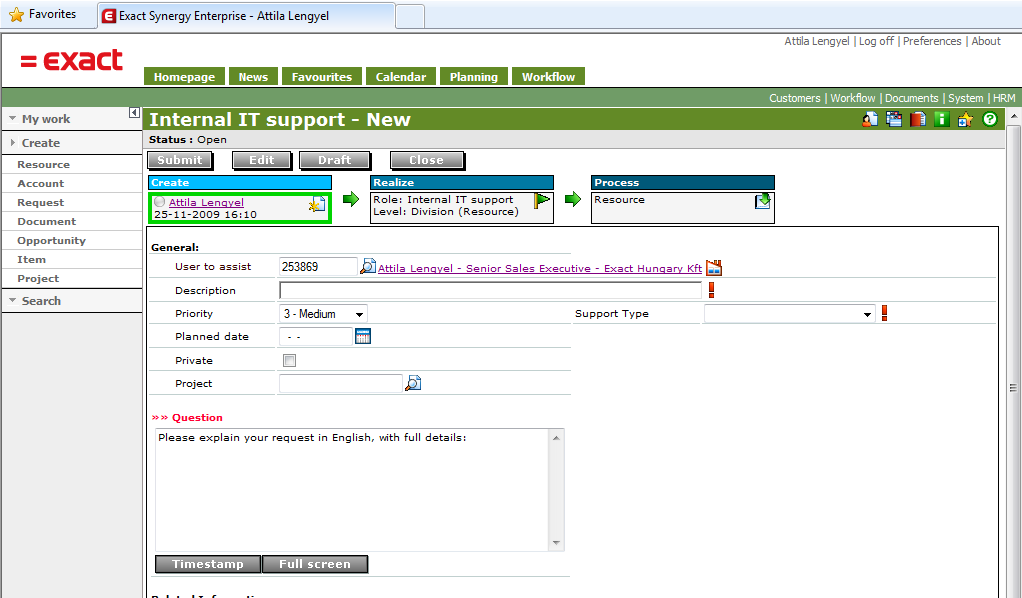
Task: Click the Favorites star in browser bar
Action: (x=16, y=14)
